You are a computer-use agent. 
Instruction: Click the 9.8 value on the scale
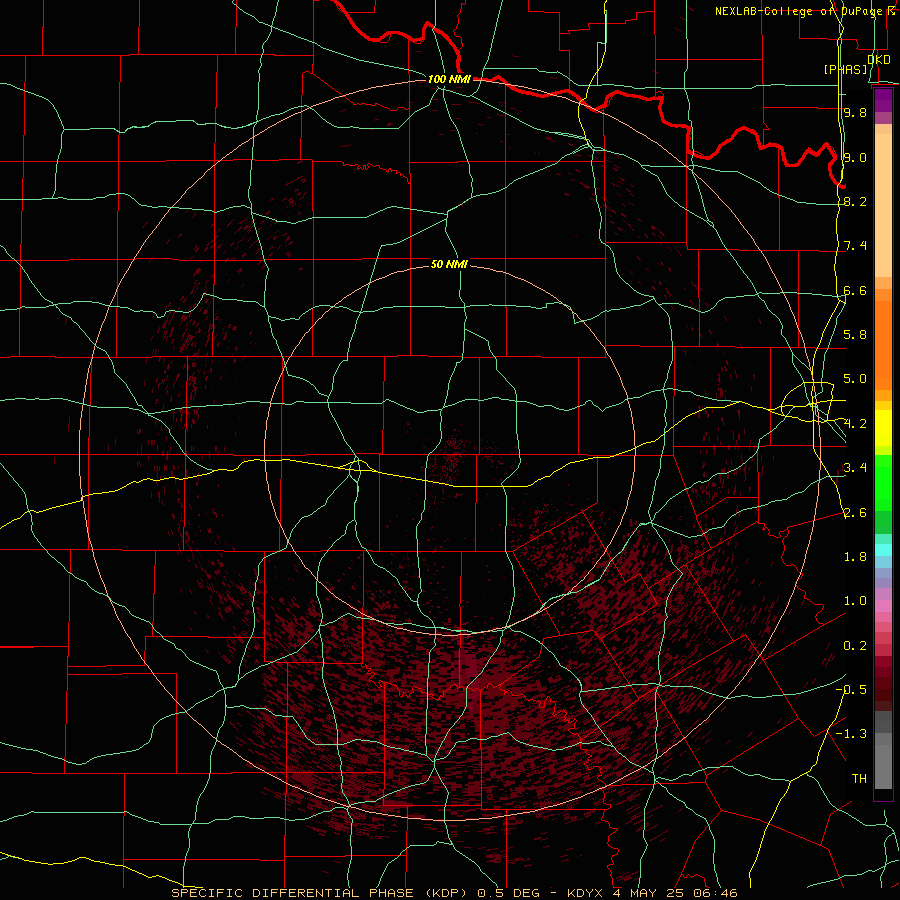pyautogui.click(x=855, y=112)
